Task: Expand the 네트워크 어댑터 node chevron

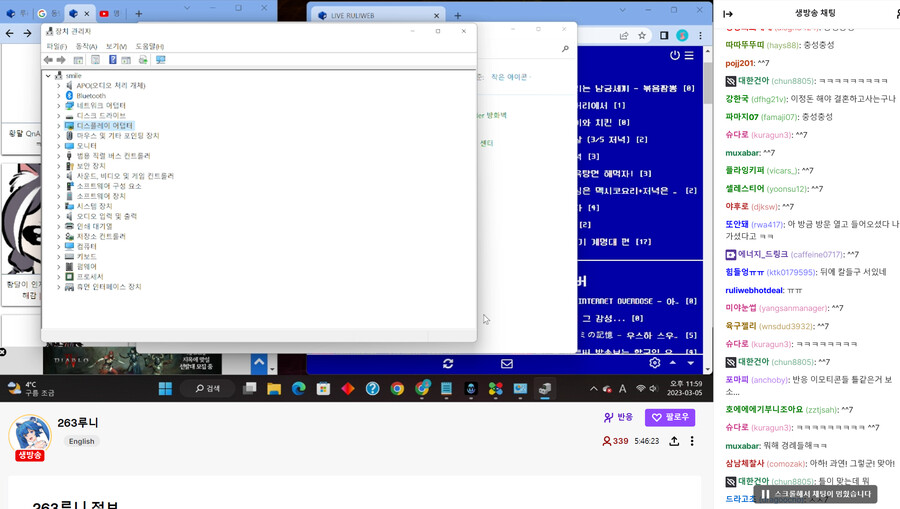Action: (59, 106)
